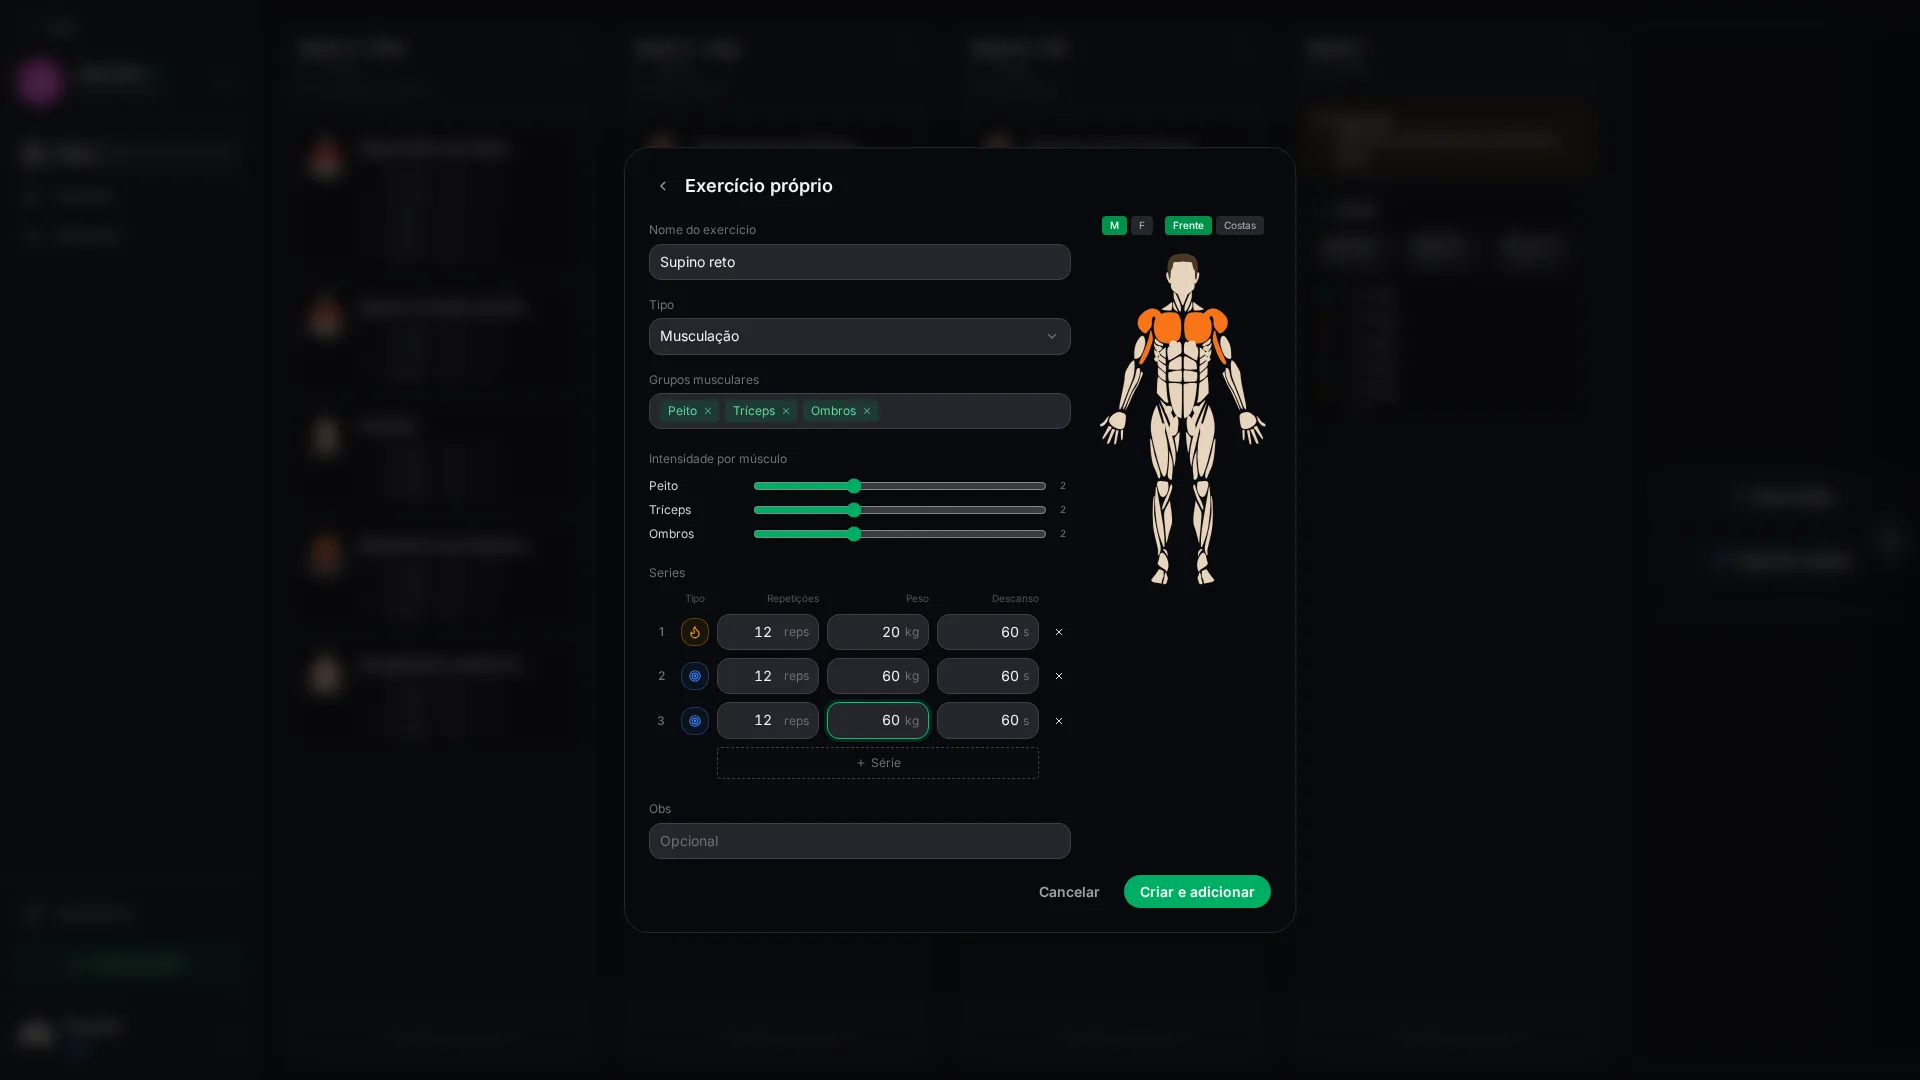Click the Obs optional notes field
Viewport: 1920px width, 1080px height.
tap(860, 841)
